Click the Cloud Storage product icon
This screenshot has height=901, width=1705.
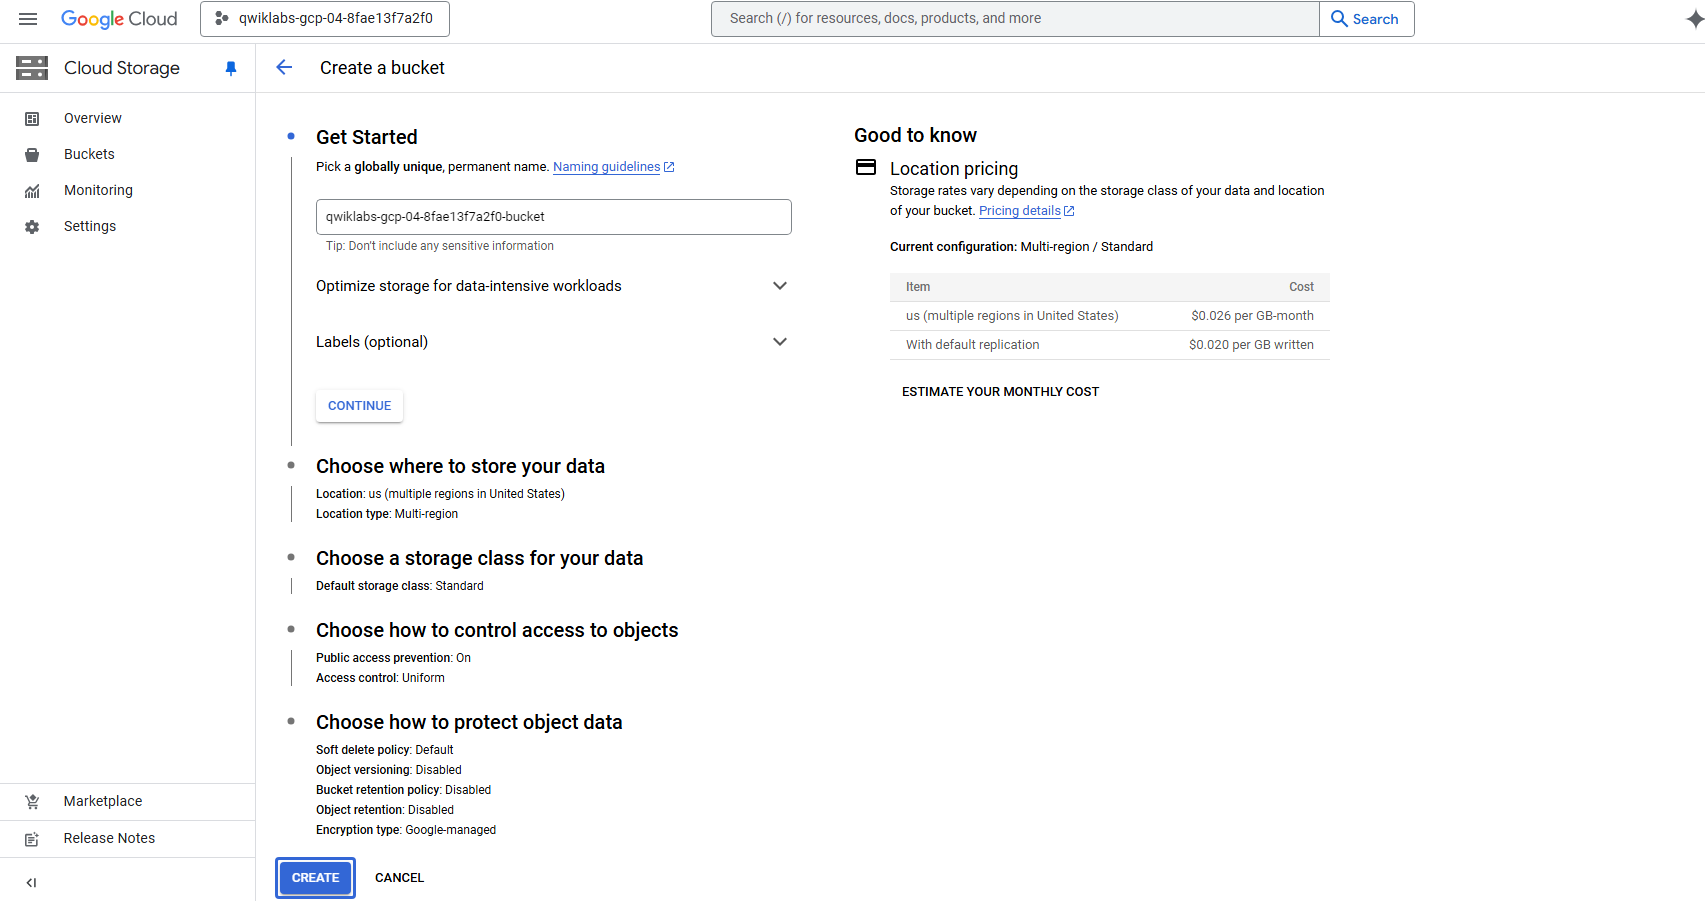tap(32, 68)
